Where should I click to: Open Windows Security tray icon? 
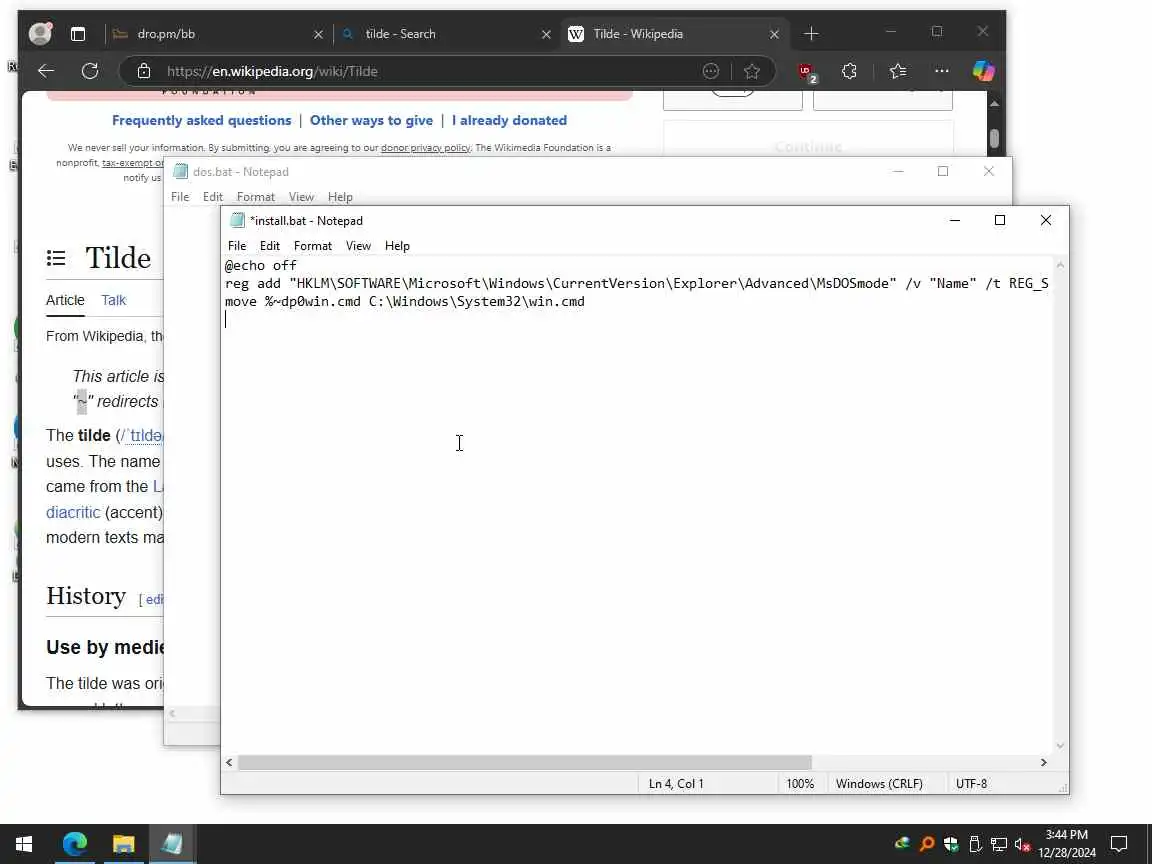tap(951, 844)
